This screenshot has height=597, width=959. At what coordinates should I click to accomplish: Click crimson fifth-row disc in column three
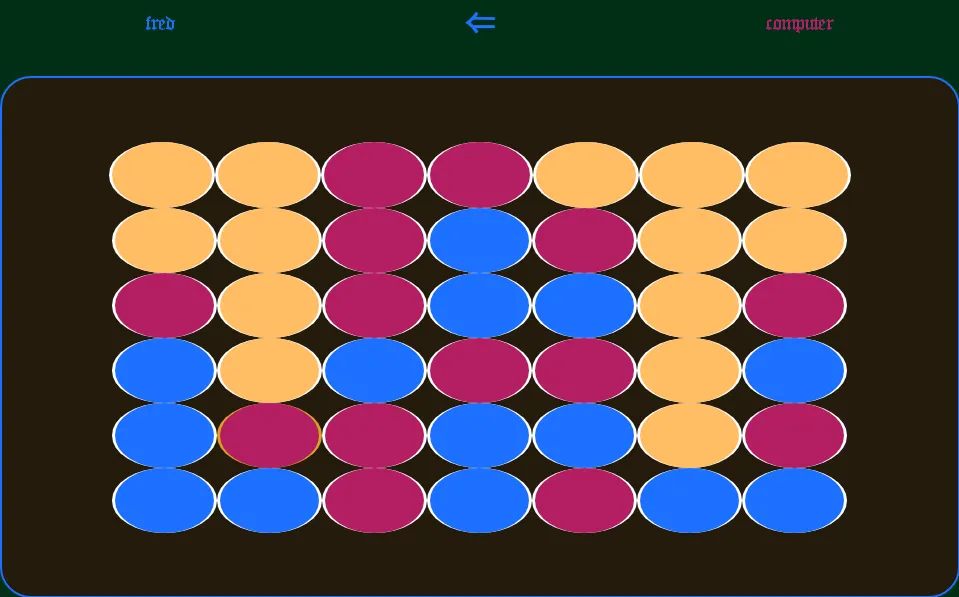pos(374,436)
